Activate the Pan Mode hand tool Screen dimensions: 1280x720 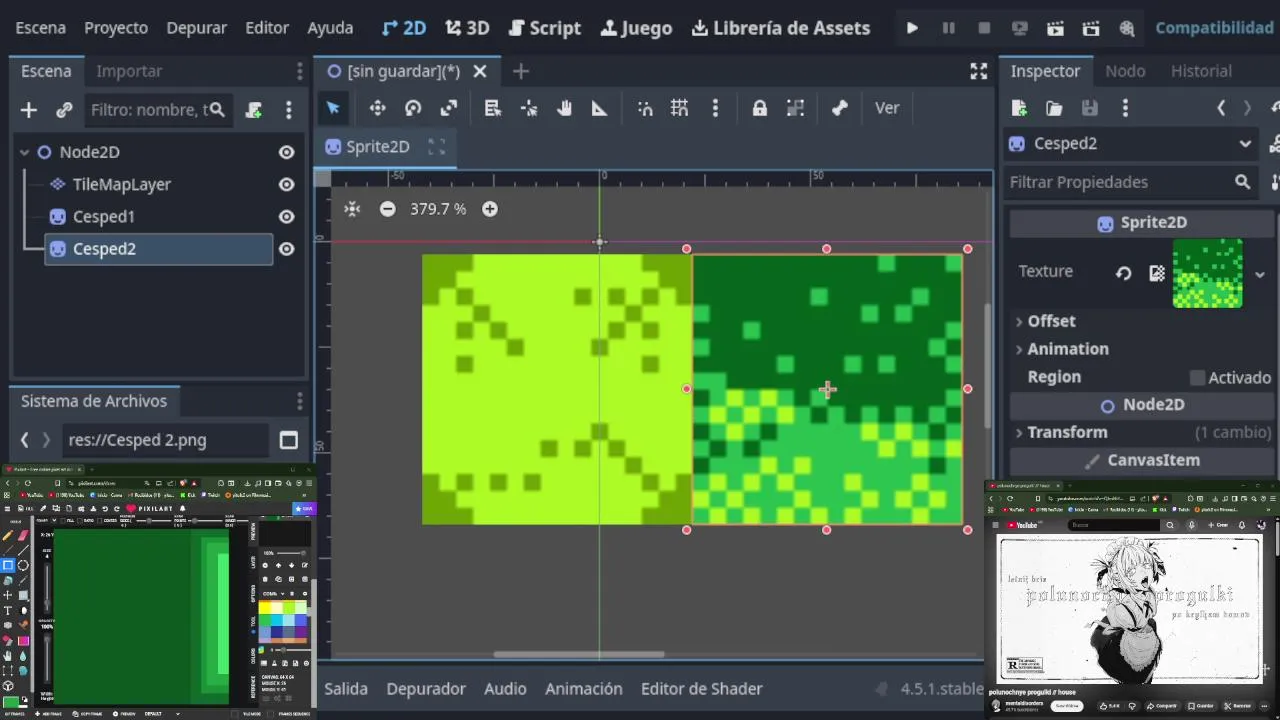(564, 108)
